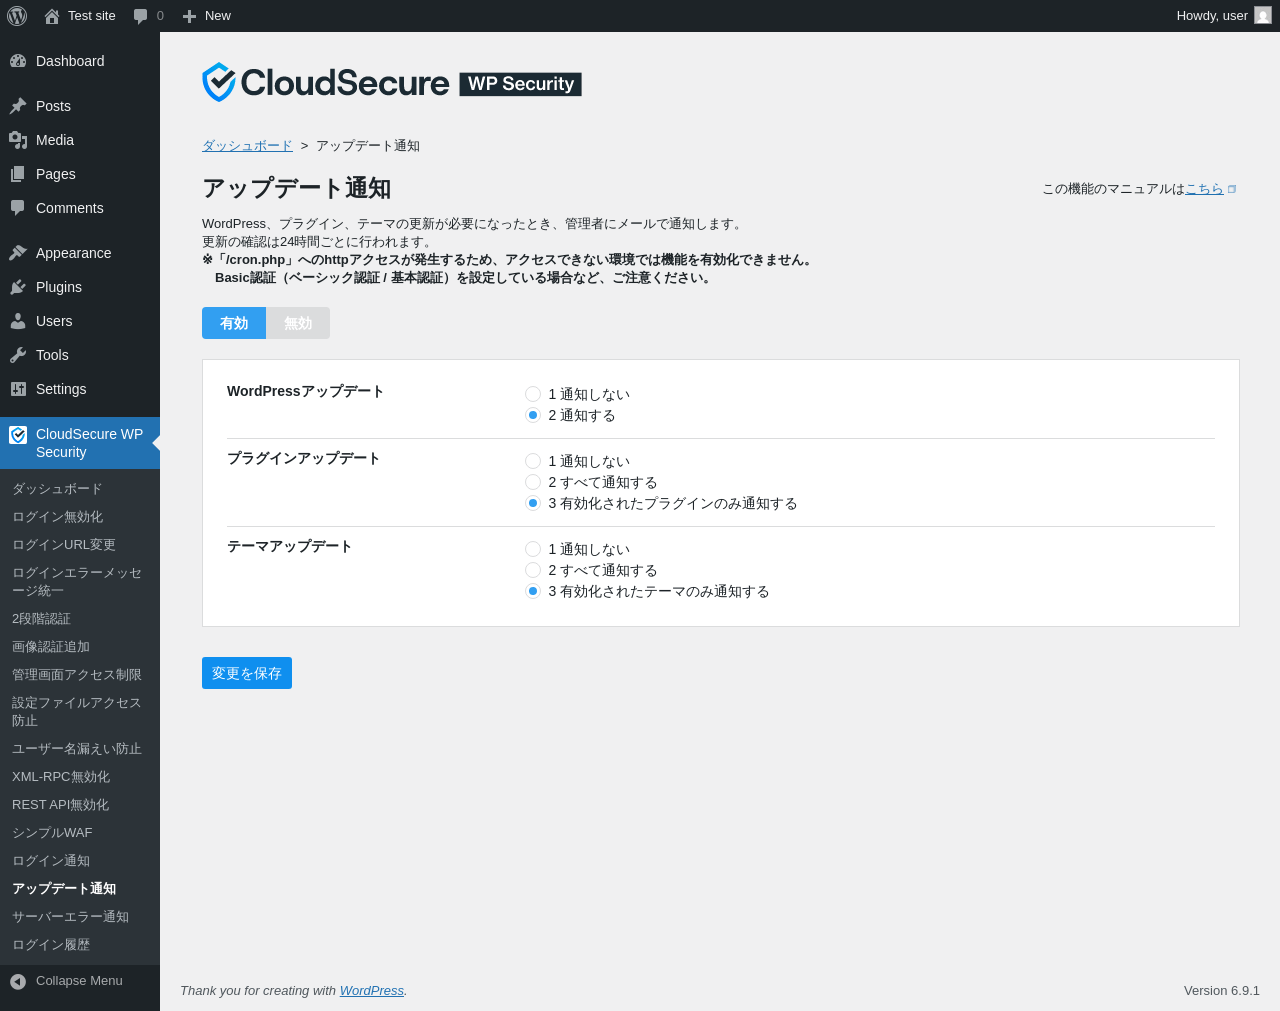The image size is (1280, 1011).
Task: Open the Test site home icon
Action: click(52, 16)
